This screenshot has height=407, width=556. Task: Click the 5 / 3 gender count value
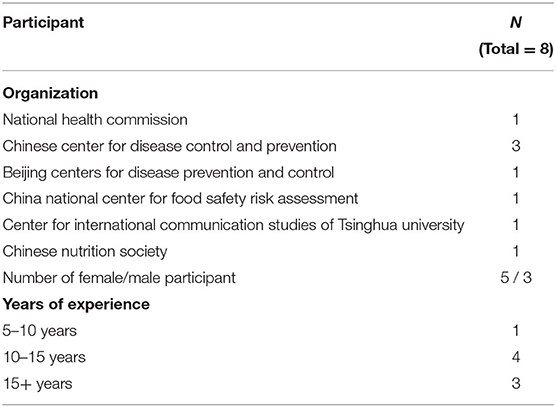click(516, 278)
